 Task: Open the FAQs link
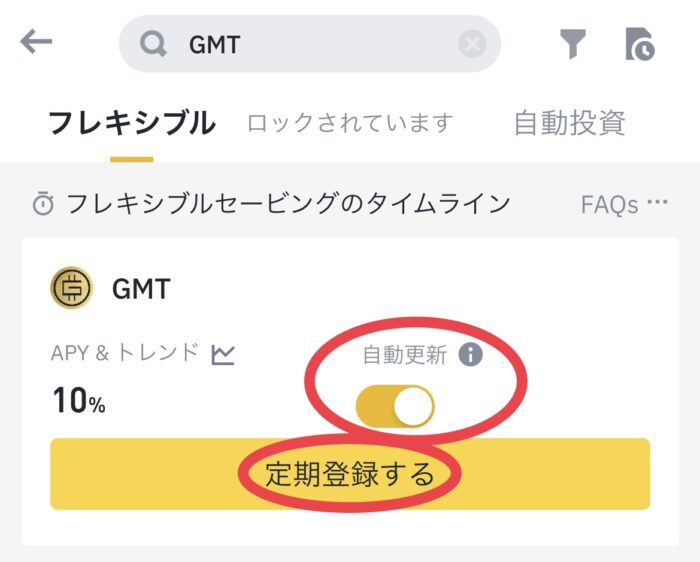pyautogui.click(x=609, y=204)
